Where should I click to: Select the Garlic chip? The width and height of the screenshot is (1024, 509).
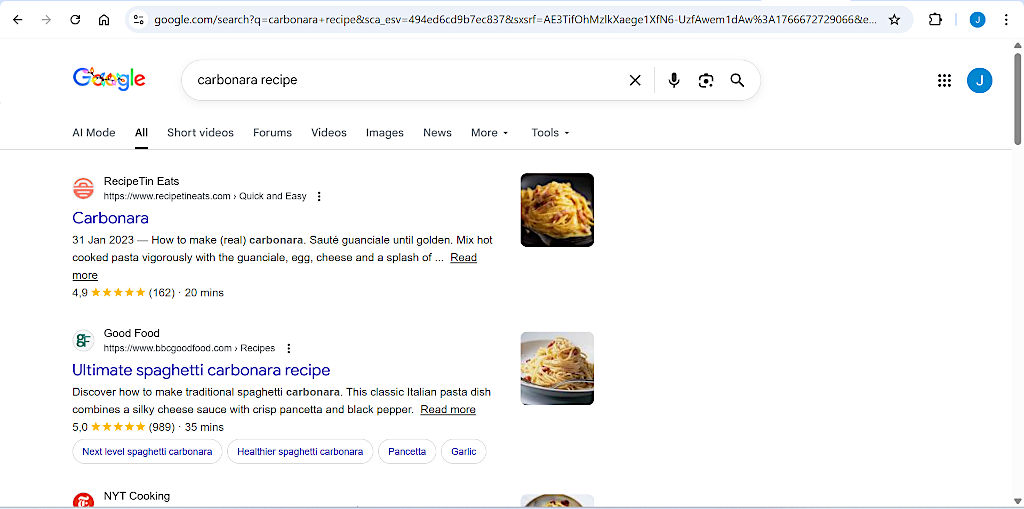click(464, 452)
